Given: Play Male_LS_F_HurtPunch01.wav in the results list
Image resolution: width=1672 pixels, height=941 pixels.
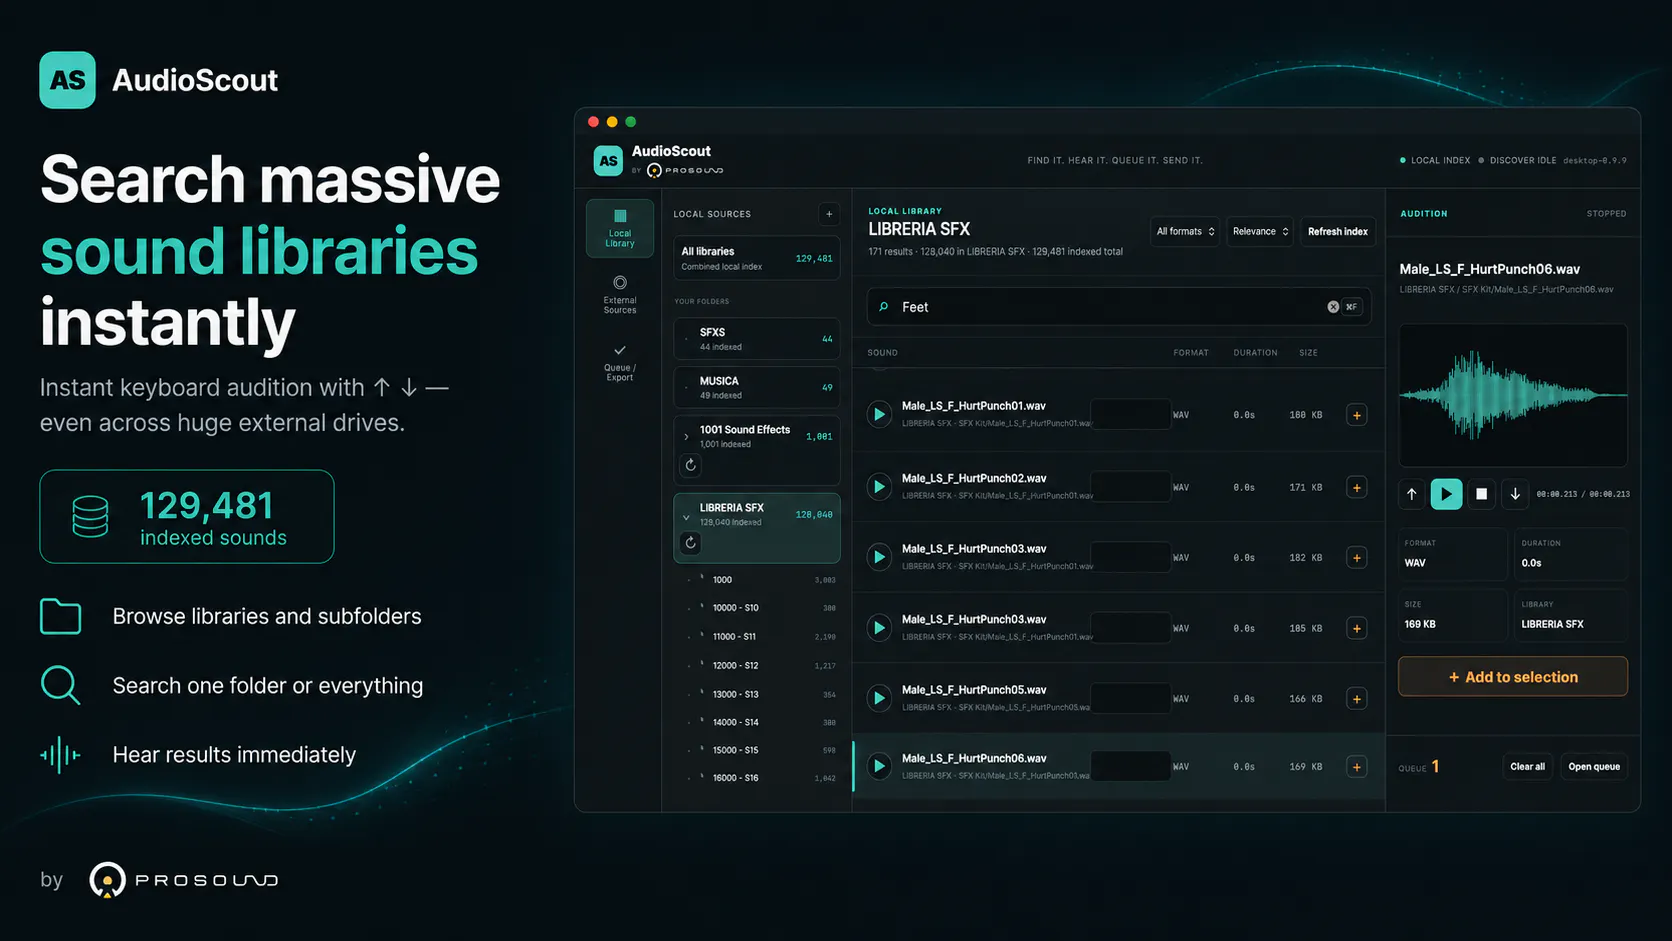Looking at the screenshot, I should click(879, 414).
